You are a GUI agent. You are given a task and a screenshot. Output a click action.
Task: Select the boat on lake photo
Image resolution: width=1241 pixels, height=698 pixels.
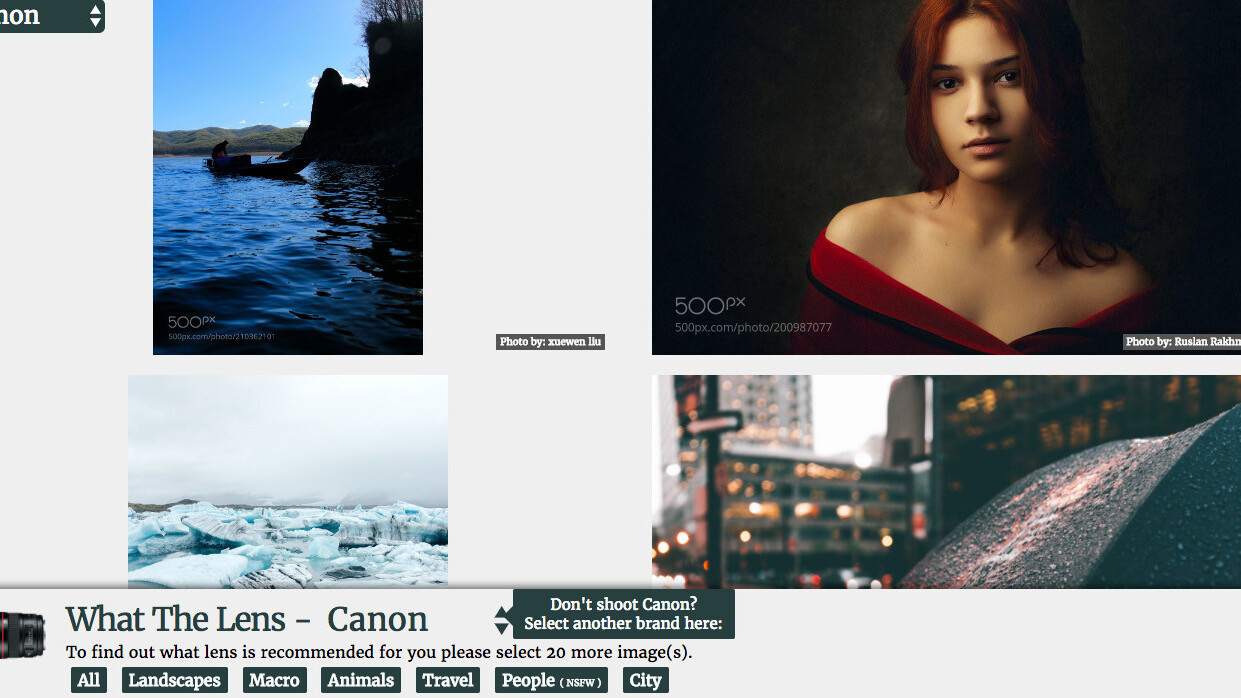click(288, 177)
